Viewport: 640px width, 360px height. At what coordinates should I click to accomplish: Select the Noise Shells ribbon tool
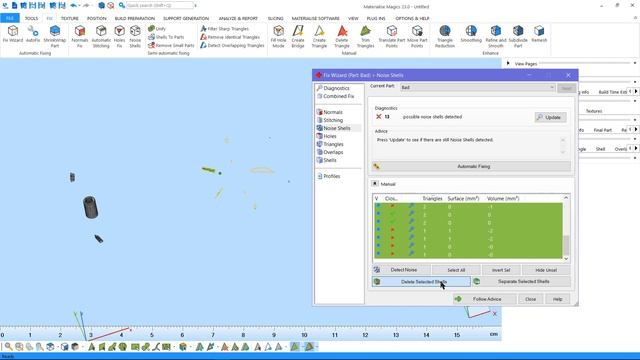[x=135, y=36]
